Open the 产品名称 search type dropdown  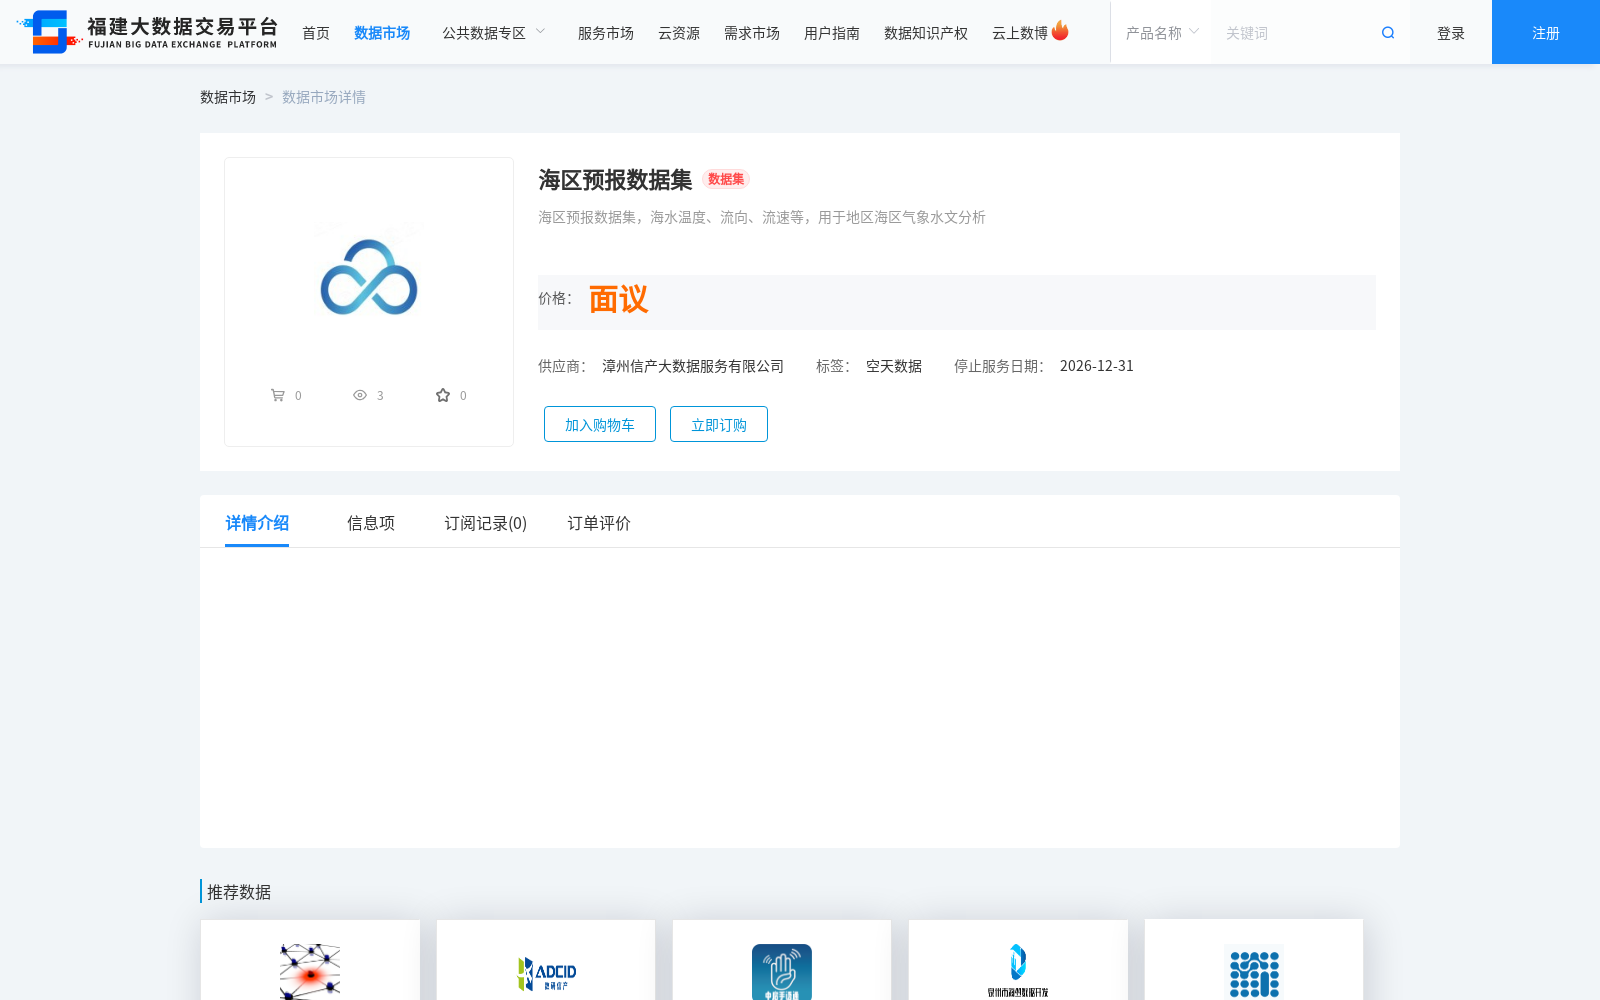pyautogui.click(x=1162, y=33)
